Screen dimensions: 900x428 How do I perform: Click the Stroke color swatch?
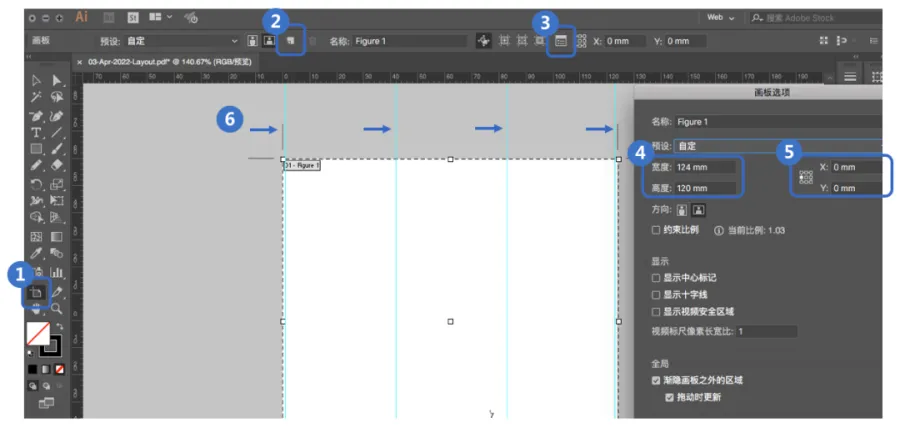51,345
